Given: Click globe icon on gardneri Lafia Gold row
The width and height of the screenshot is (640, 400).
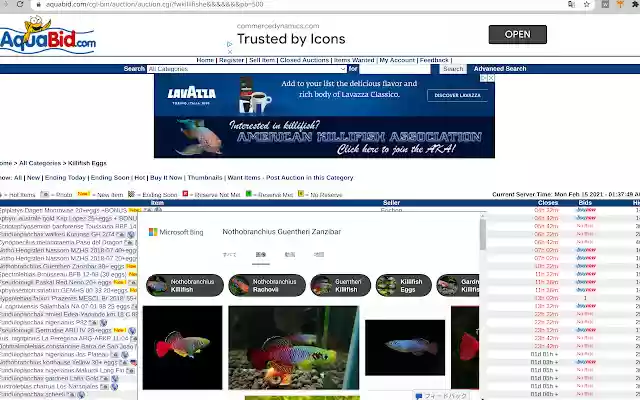Looking at the screenshot, I should (x=115, y=378).
